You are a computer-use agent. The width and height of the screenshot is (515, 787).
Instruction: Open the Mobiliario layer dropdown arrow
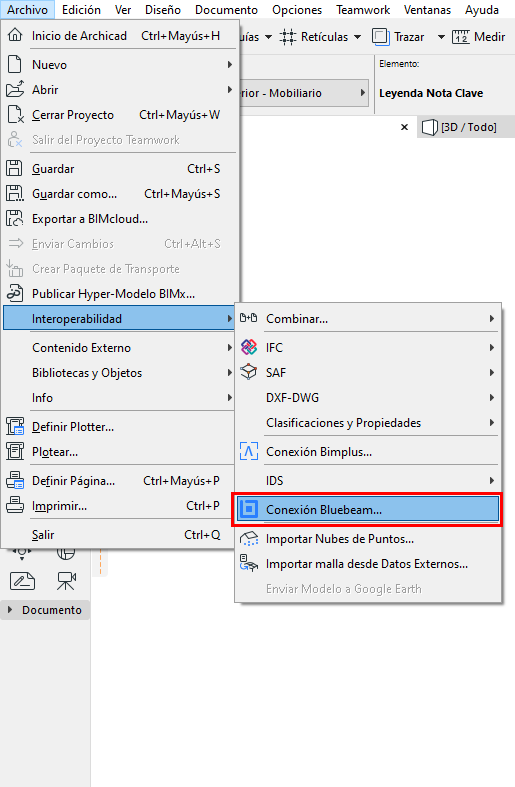pos(362,93)
